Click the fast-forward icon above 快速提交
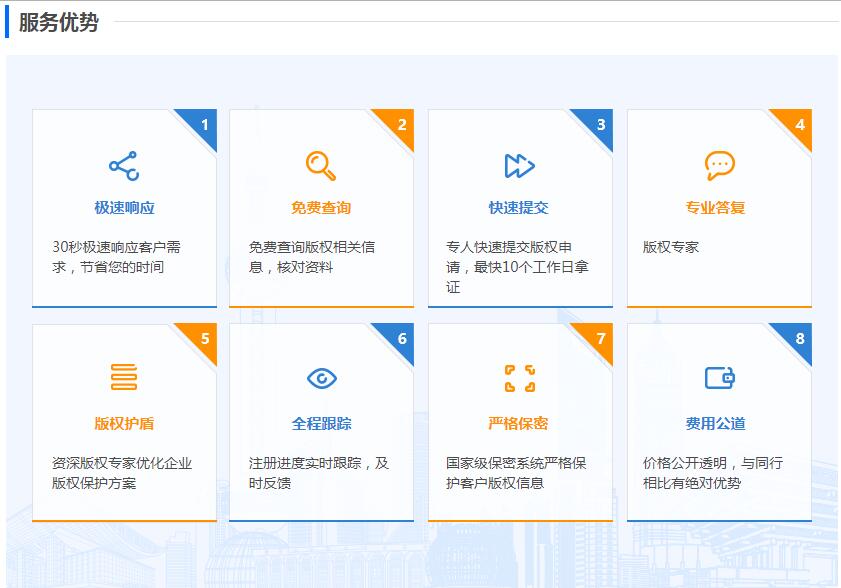 click(x=519, y=166)
